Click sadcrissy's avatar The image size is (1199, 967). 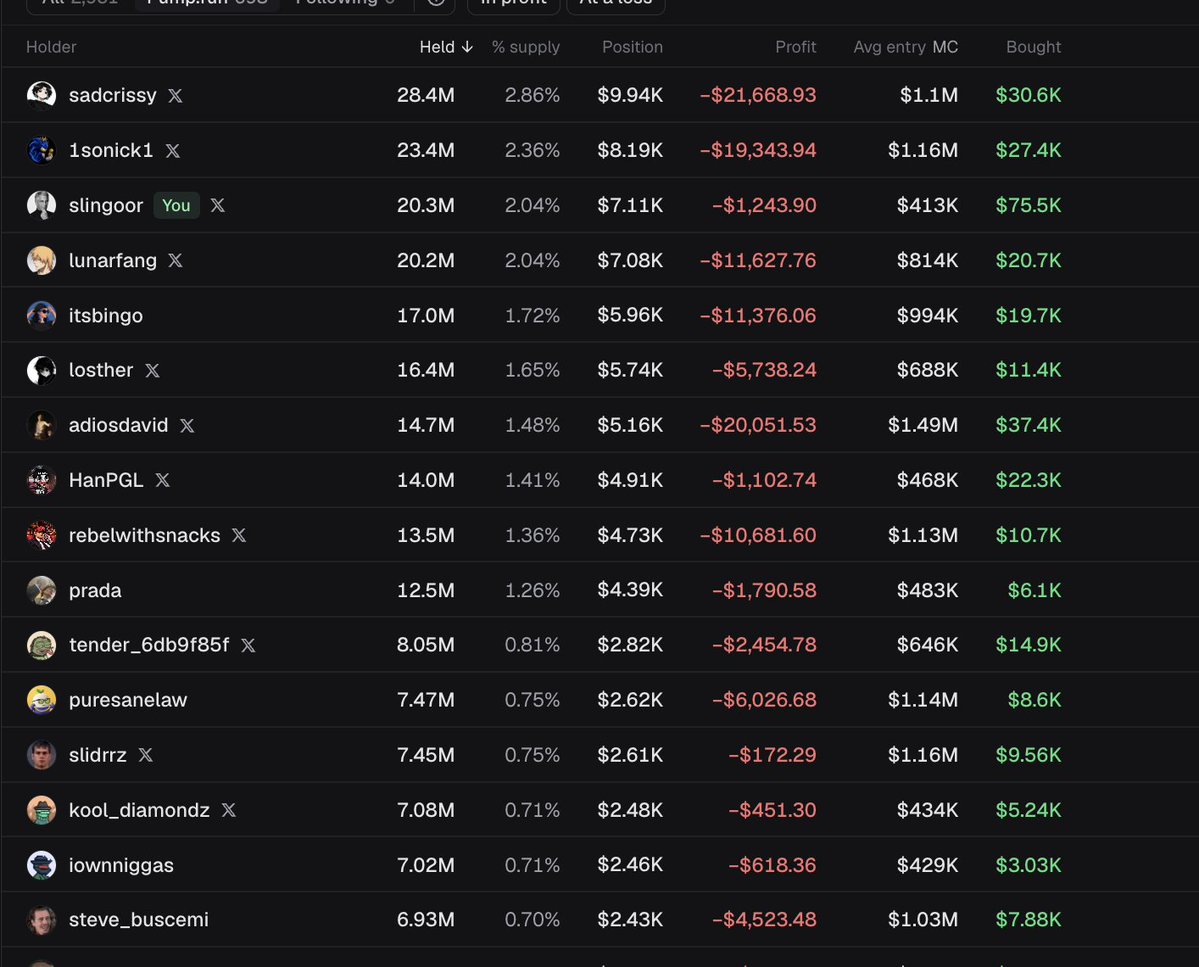point(41,95)
